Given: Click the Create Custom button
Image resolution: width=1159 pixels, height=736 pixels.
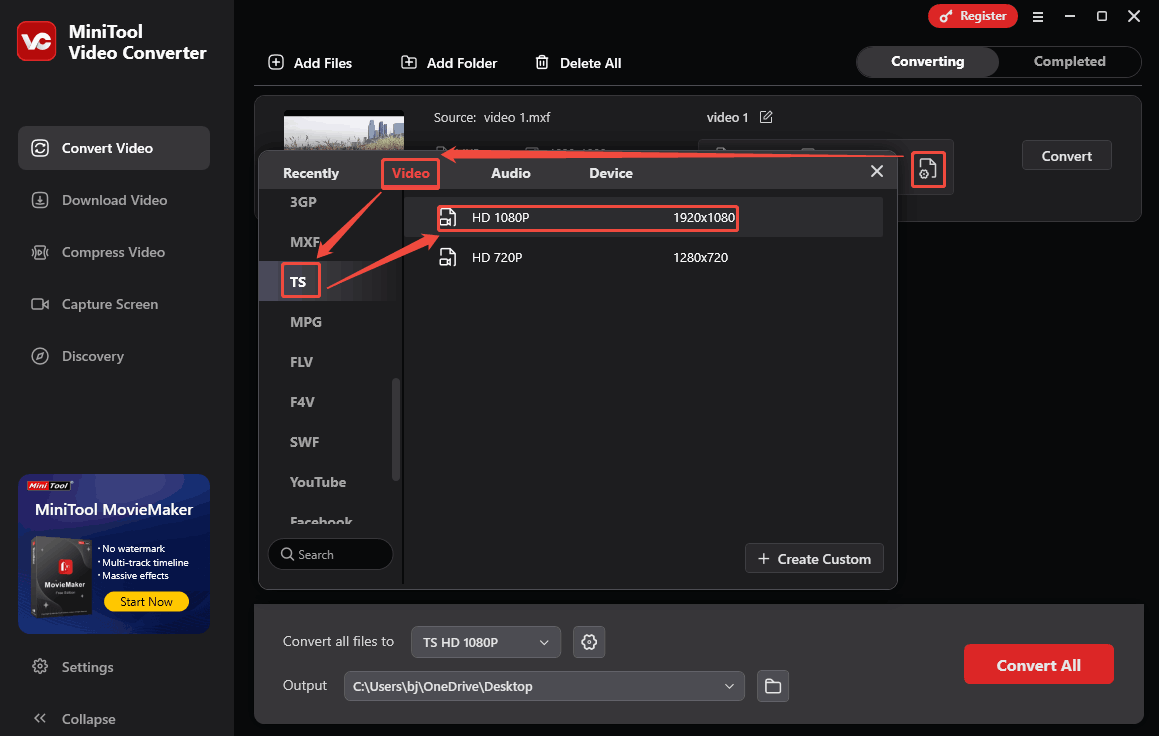Looking at the screenshot, I should (815, 559).
